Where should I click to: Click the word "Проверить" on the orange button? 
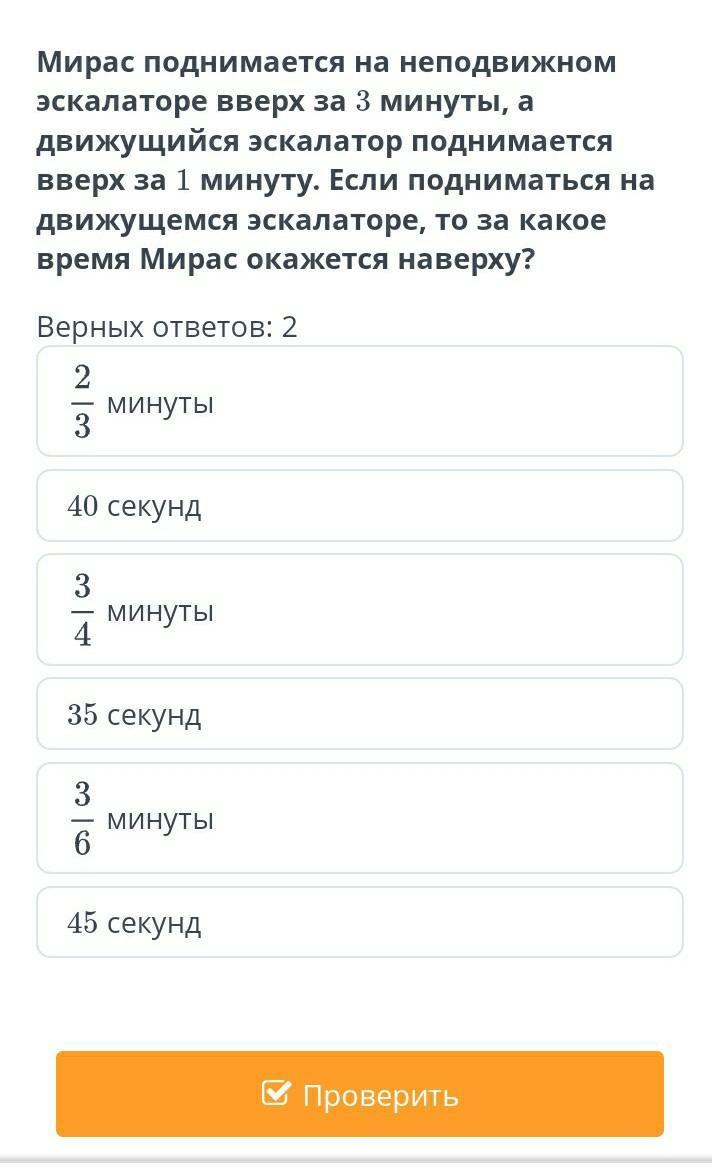coord(380,1097)
